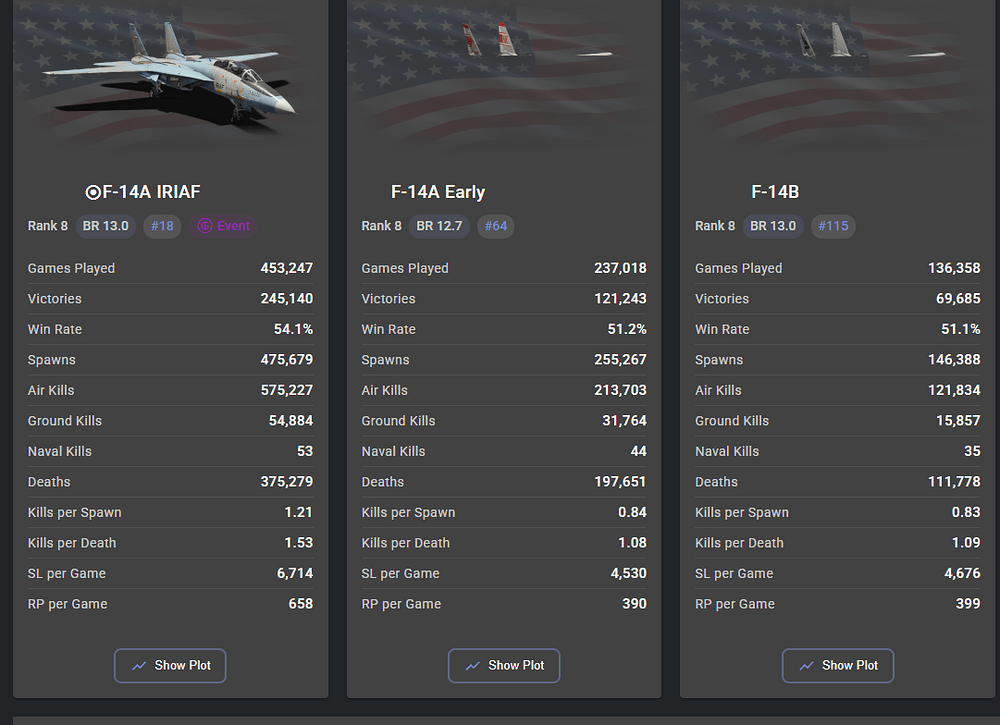Click the purple Event badge icon
The image size is (1000, 725).
pos(205,226)
